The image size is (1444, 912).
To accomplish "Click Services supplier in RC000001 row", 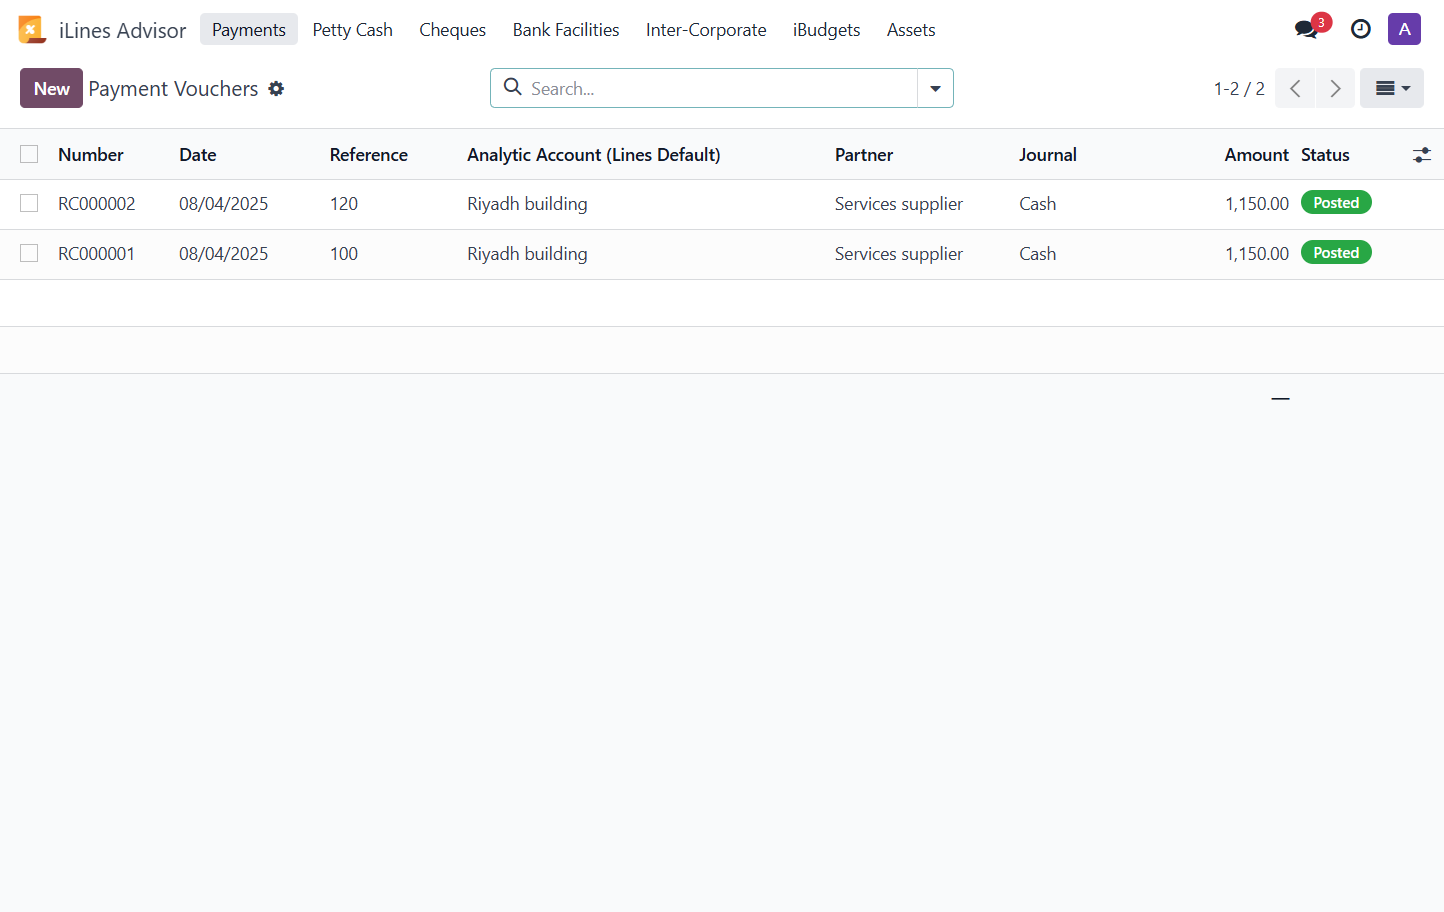I will click(x=899, y=253).
